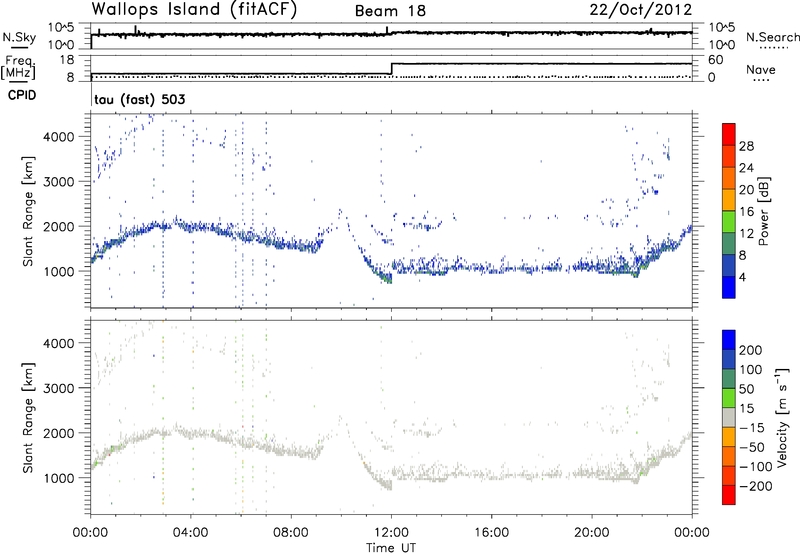Viewport: 800px width, 554px height.
Task: Click the "-100" label on Velocity colorbar
Action: coord(756,466)
